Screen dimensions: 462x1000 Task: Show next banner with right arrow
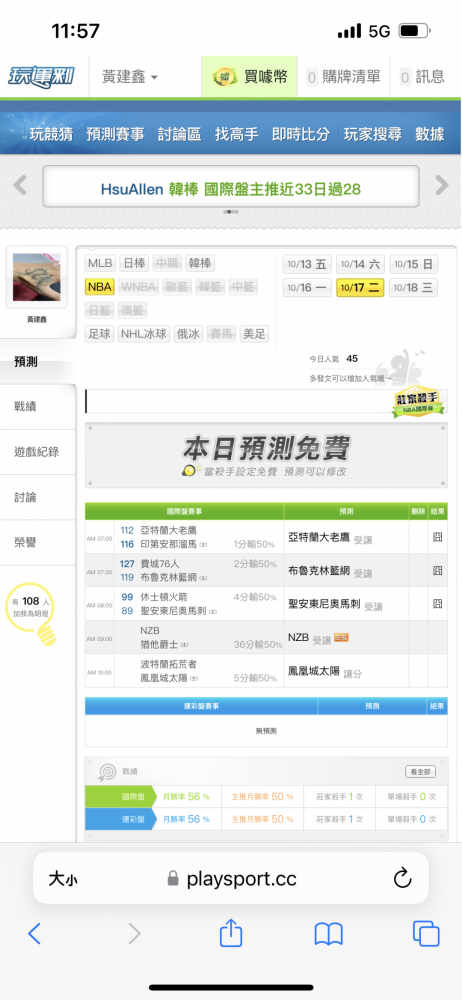click(442, 186)
